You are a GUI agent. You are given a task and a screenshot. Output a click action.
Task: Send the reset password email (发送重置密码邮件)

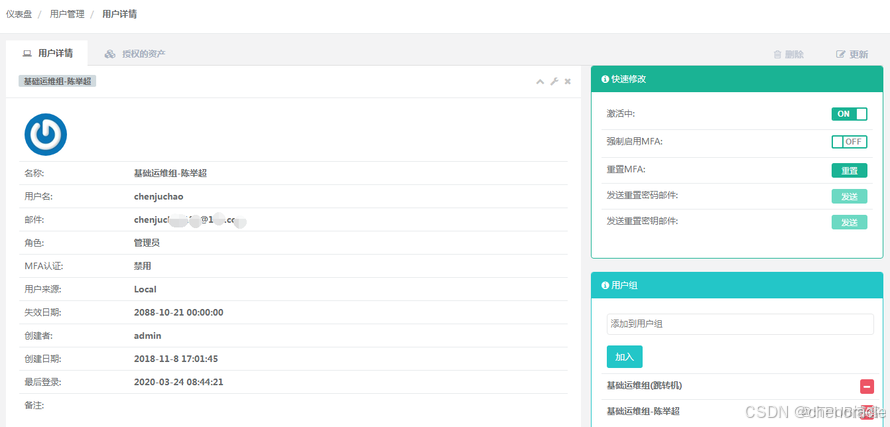pos(849,196)
